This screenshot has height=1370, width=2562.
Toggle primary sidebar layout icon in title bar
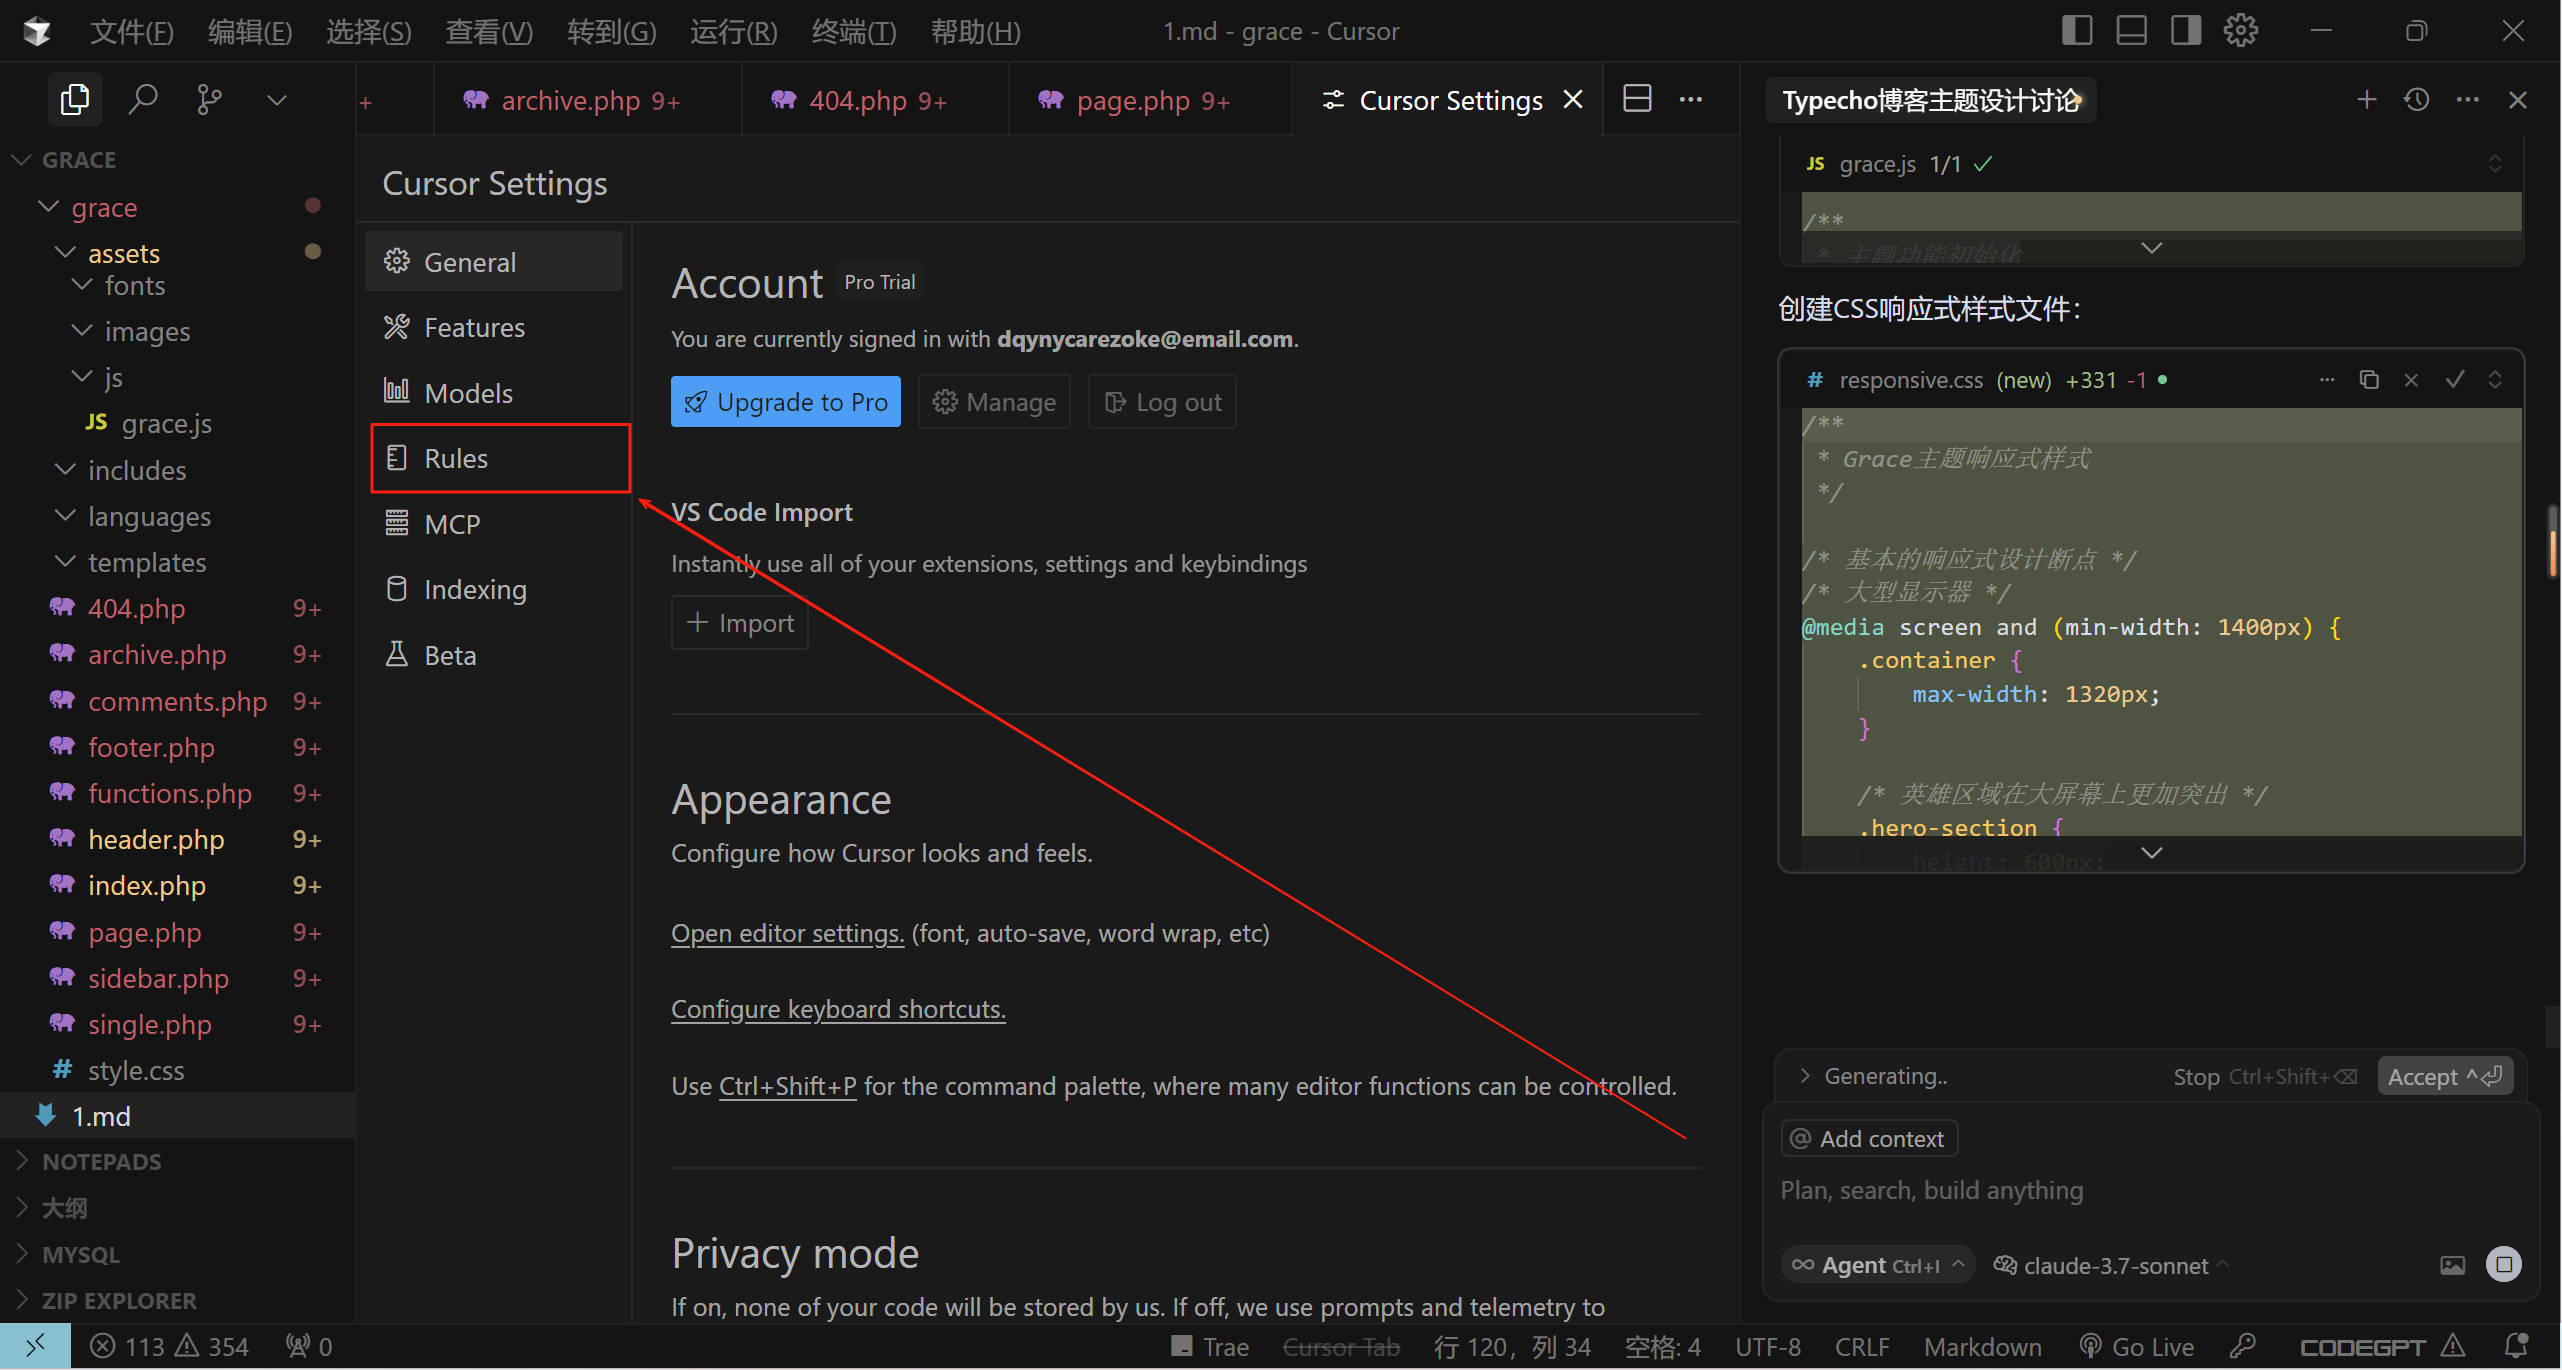tap(2077, 30)
